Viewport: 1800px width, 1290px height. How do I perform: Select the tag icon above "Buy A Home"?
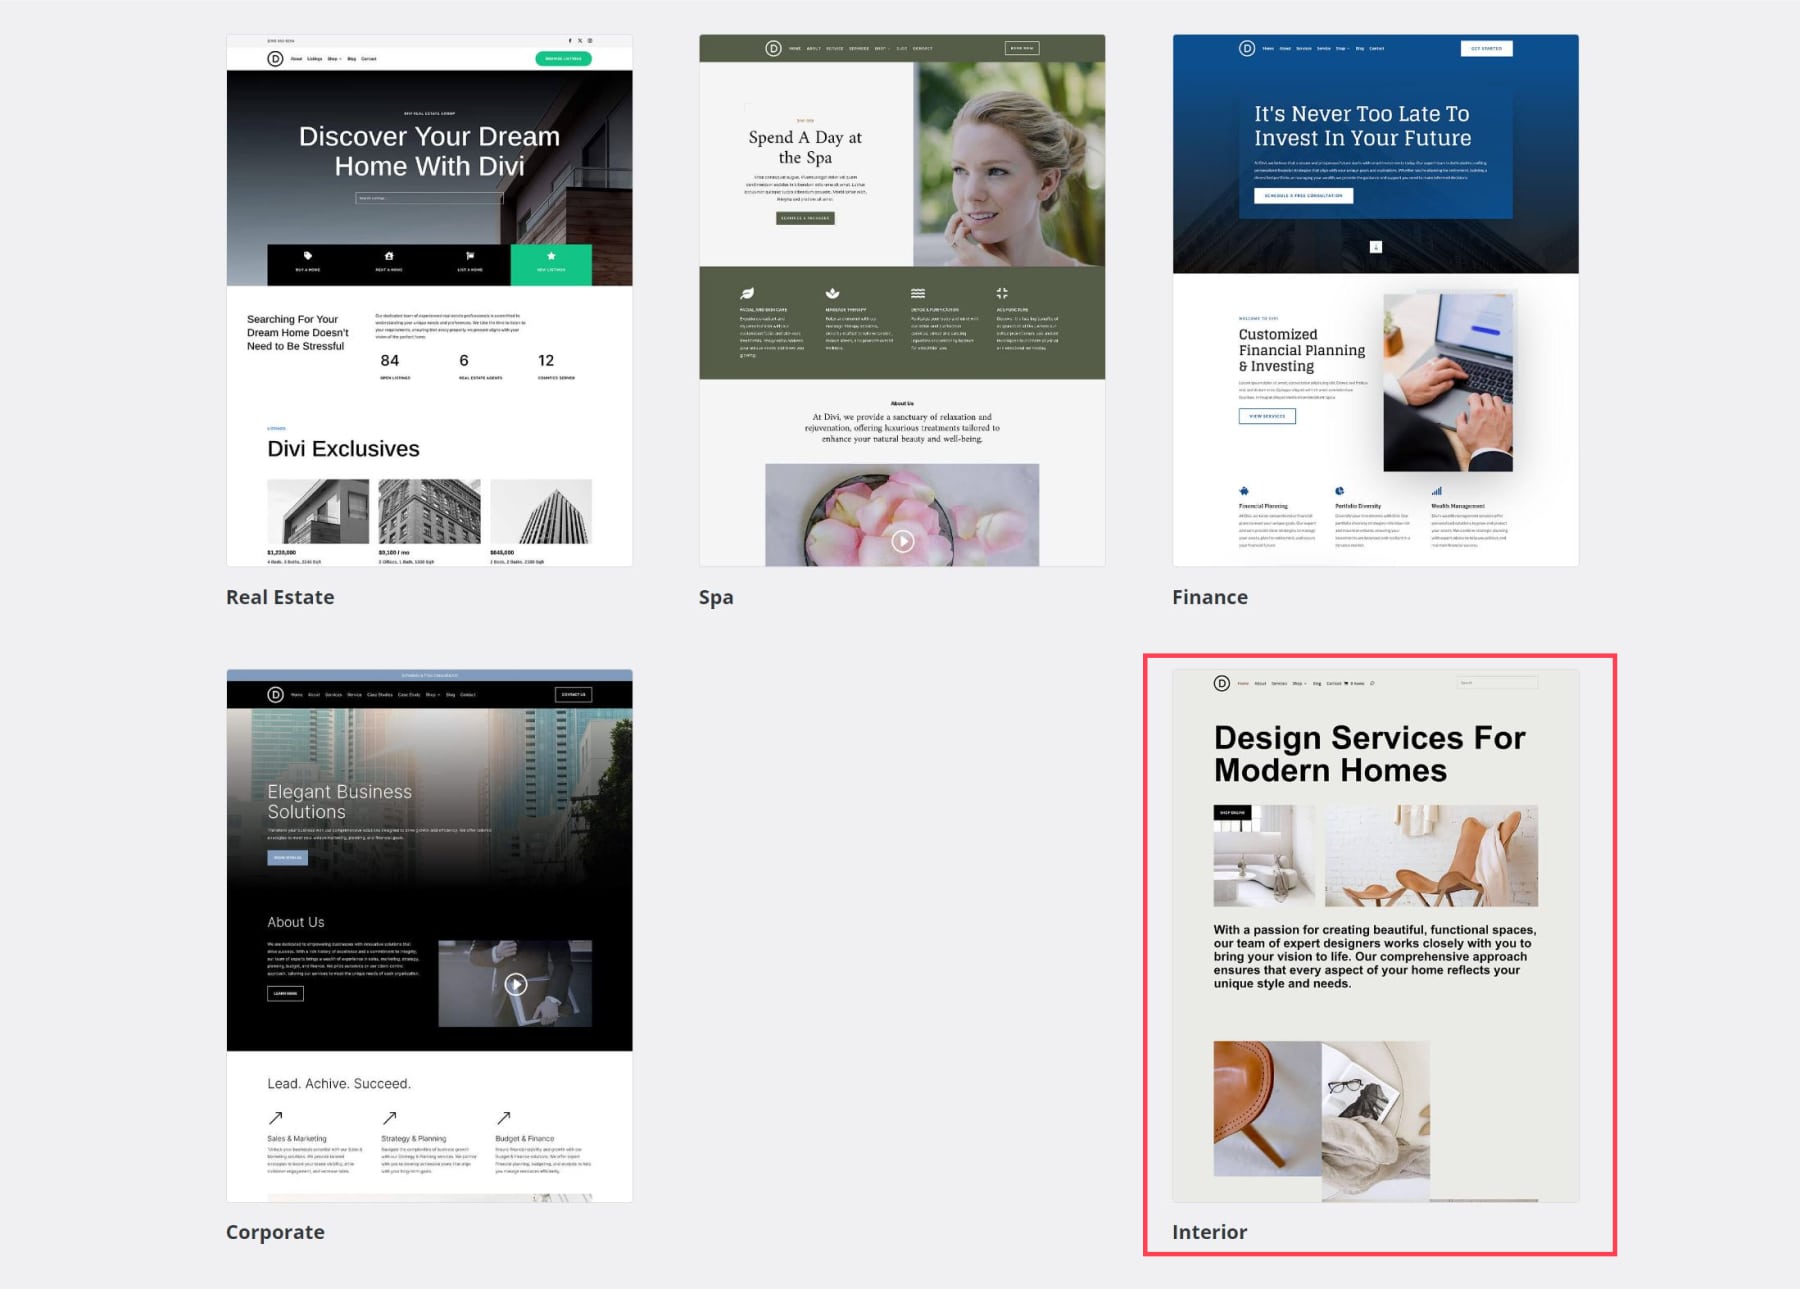pos(308,256)
